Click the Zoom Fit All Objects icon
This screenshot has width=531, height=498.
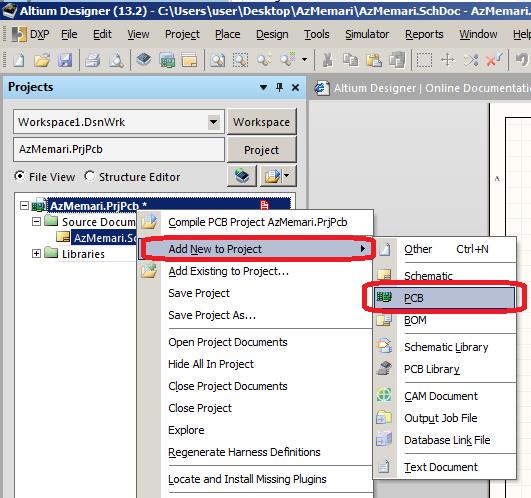coord(217,60)
